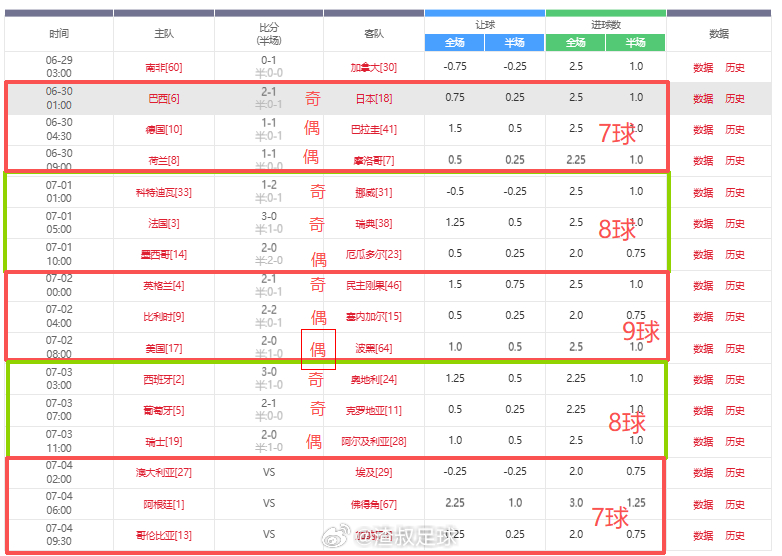
Task: Click 数据 link in 科特迪瓦 vs 挪威 row
Action: (x=703, y=192)
